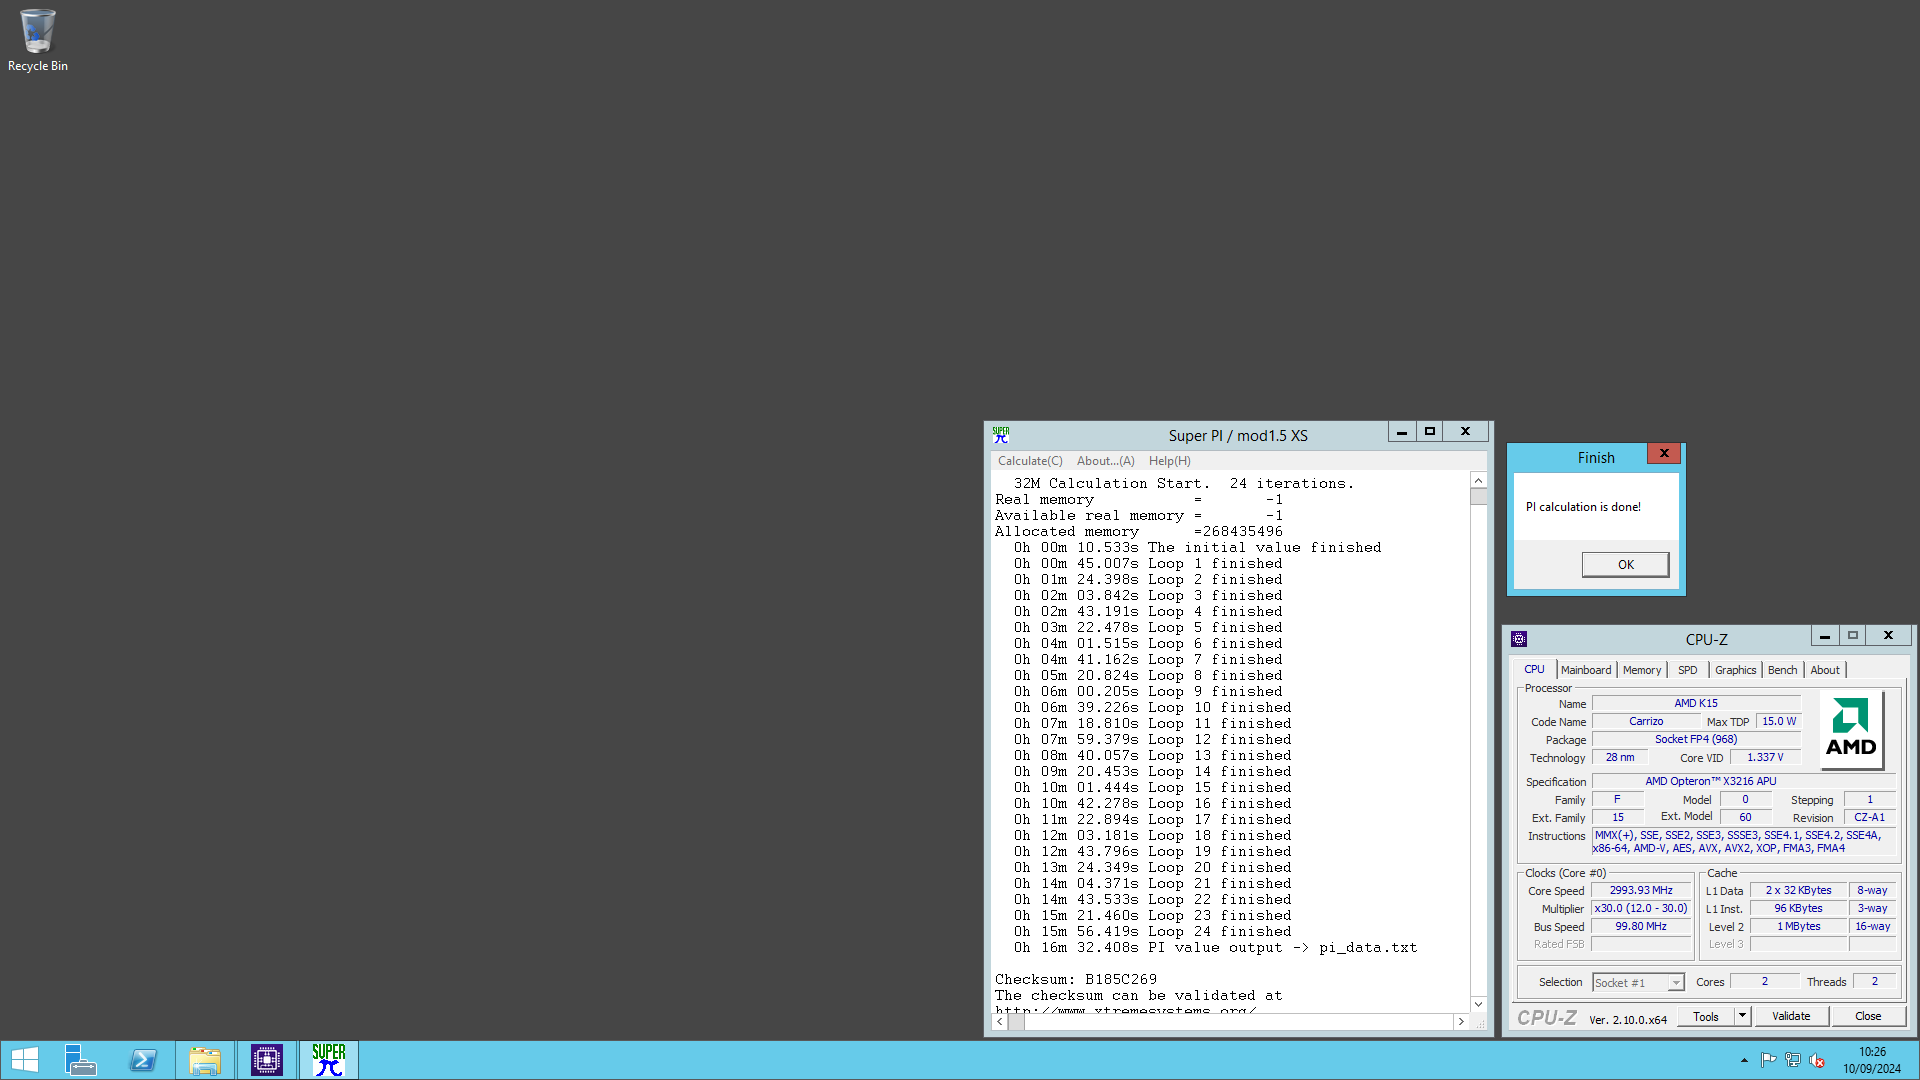Image resolution: width=1920 pixels, height=1080 pixels.
Task: Maximize the Super PI window
Action: click(1430, 431)
